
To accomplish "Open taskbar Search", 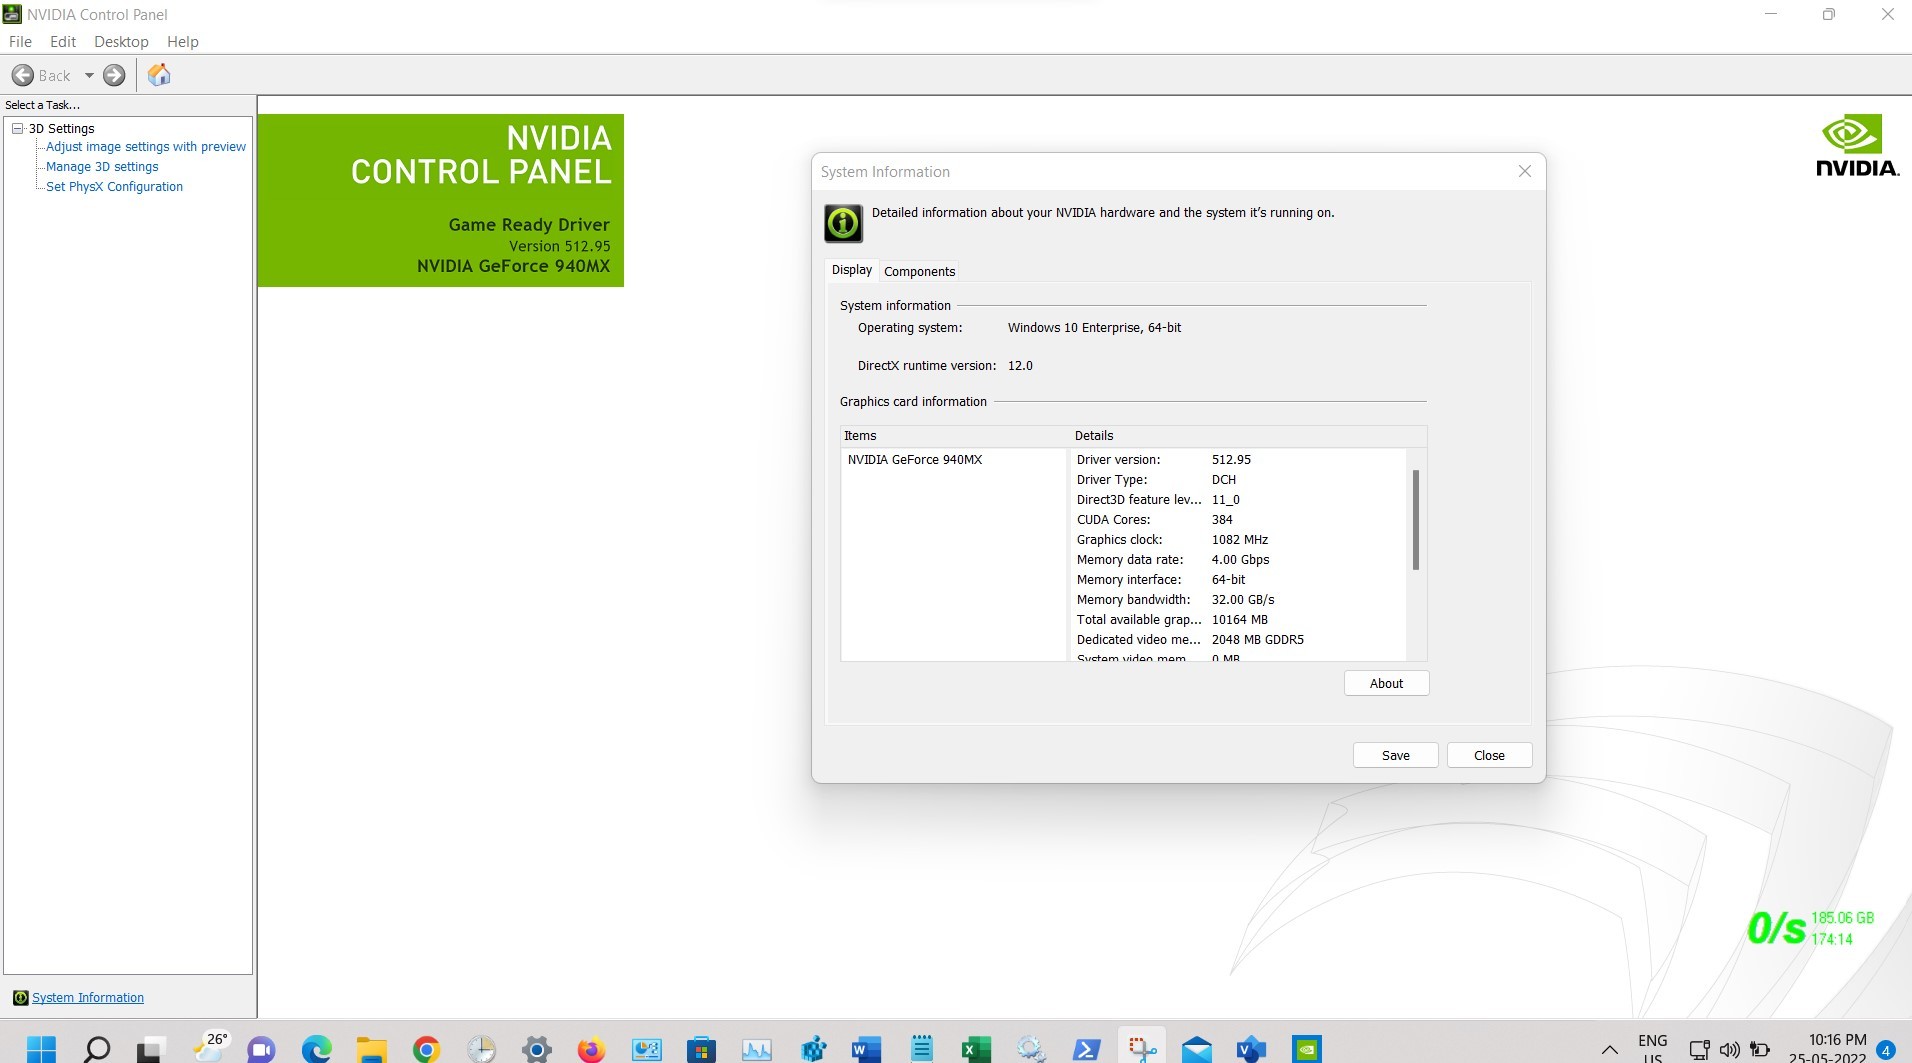I will (97, 1049).
